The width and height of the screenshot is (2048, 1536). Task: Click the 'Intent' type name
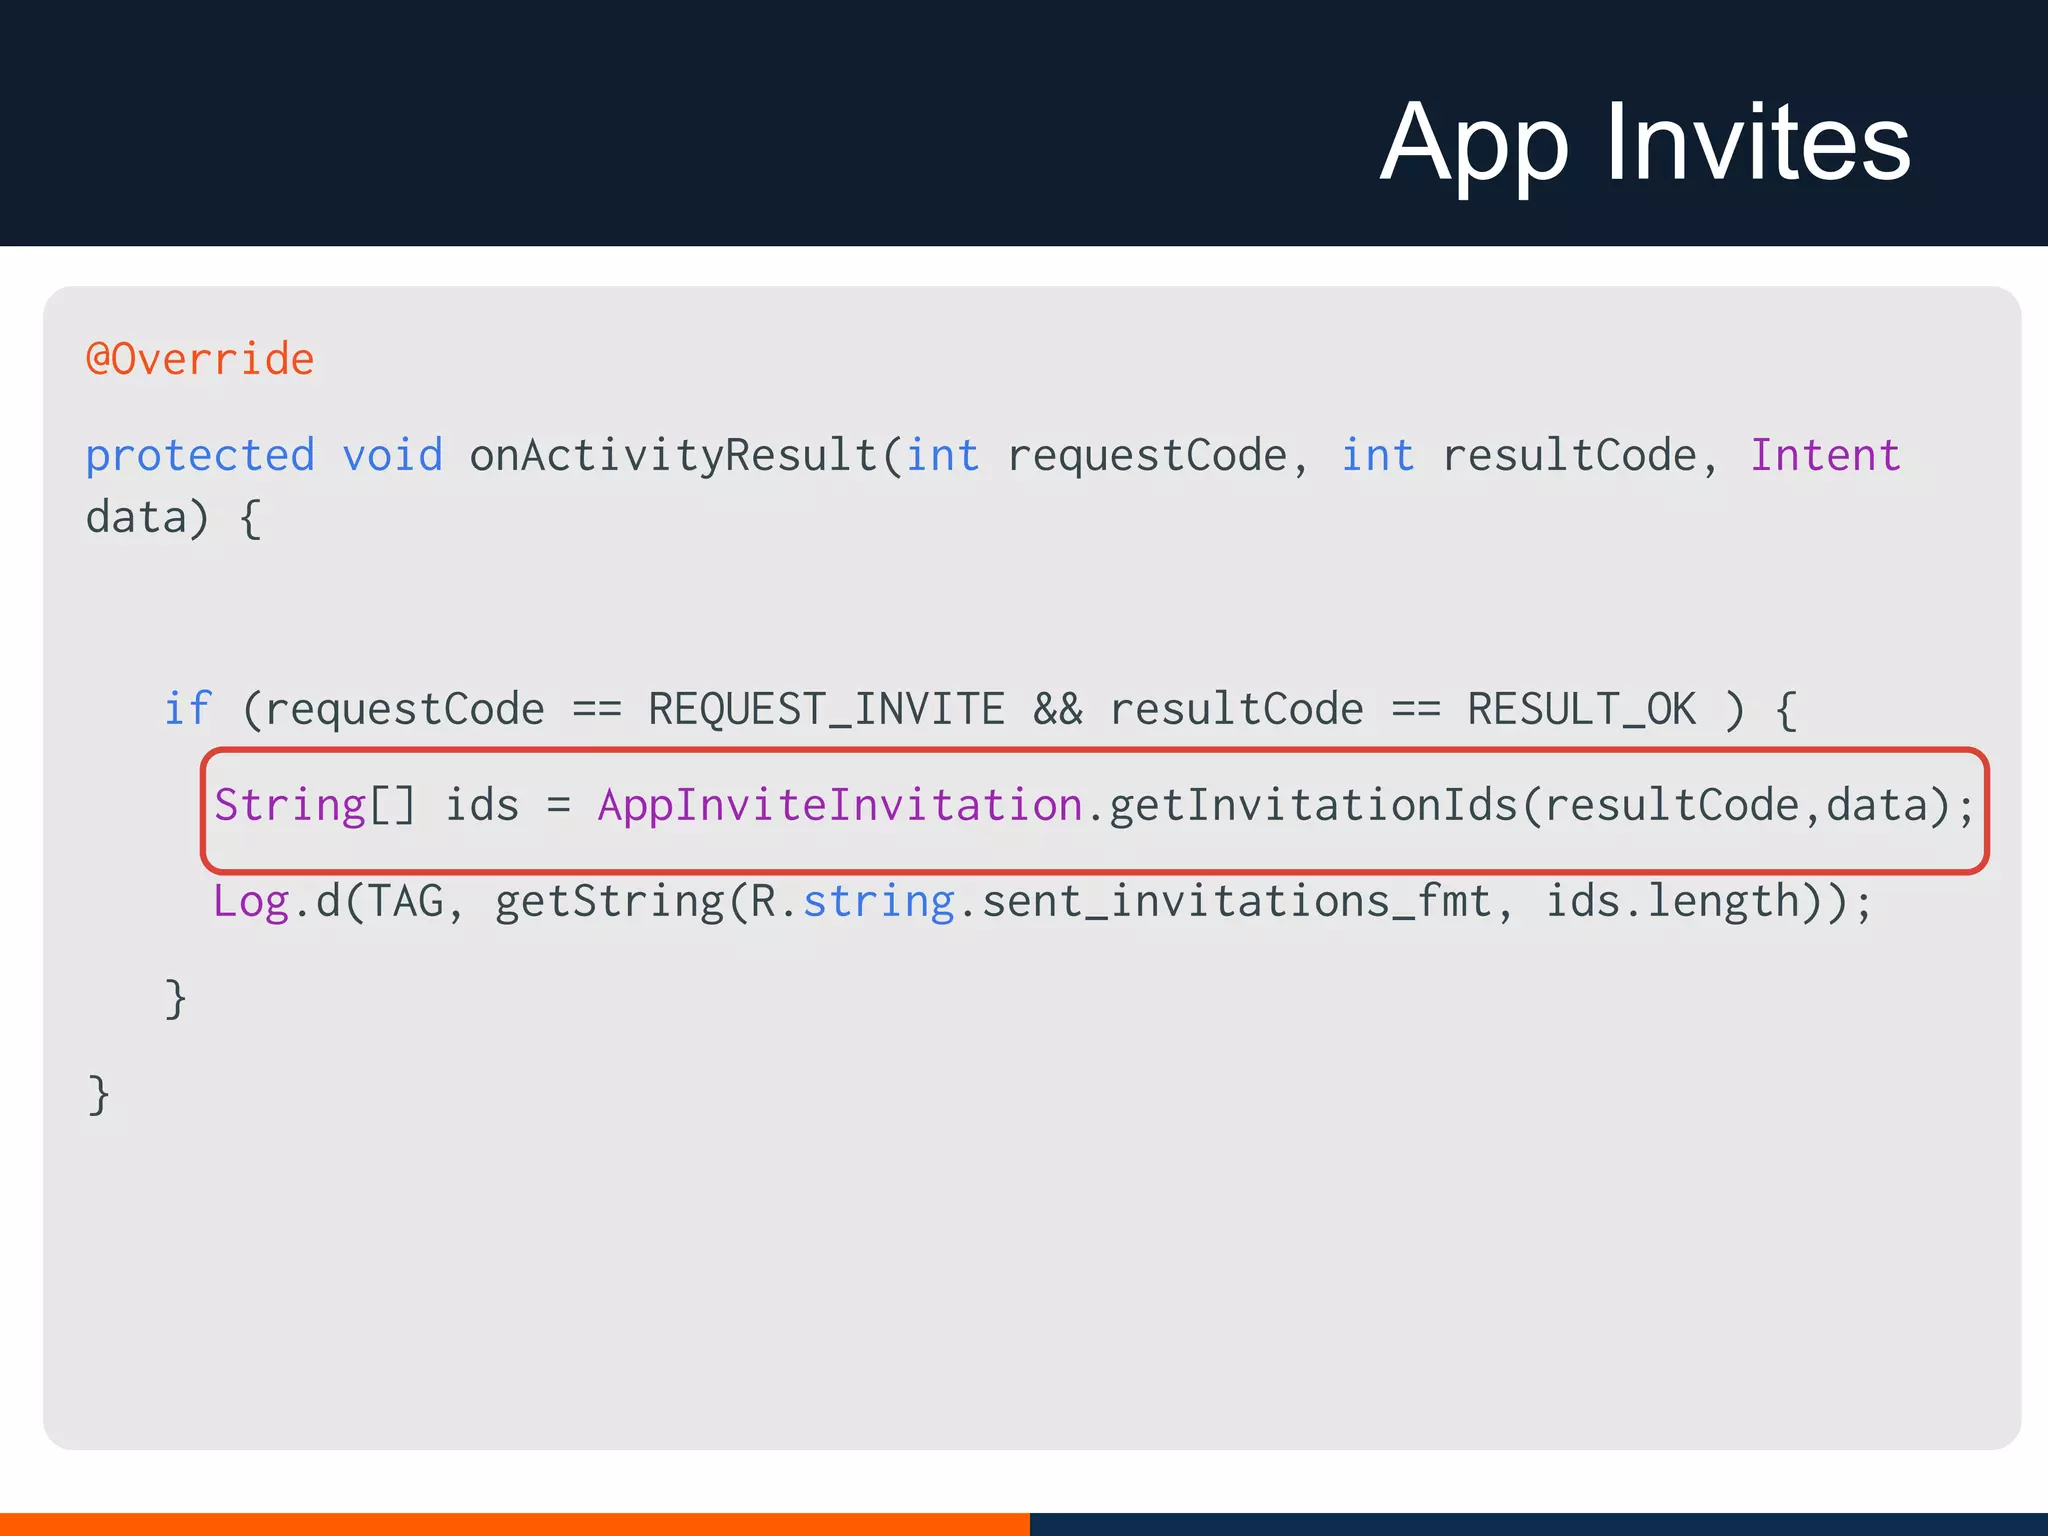(1824, 455)
